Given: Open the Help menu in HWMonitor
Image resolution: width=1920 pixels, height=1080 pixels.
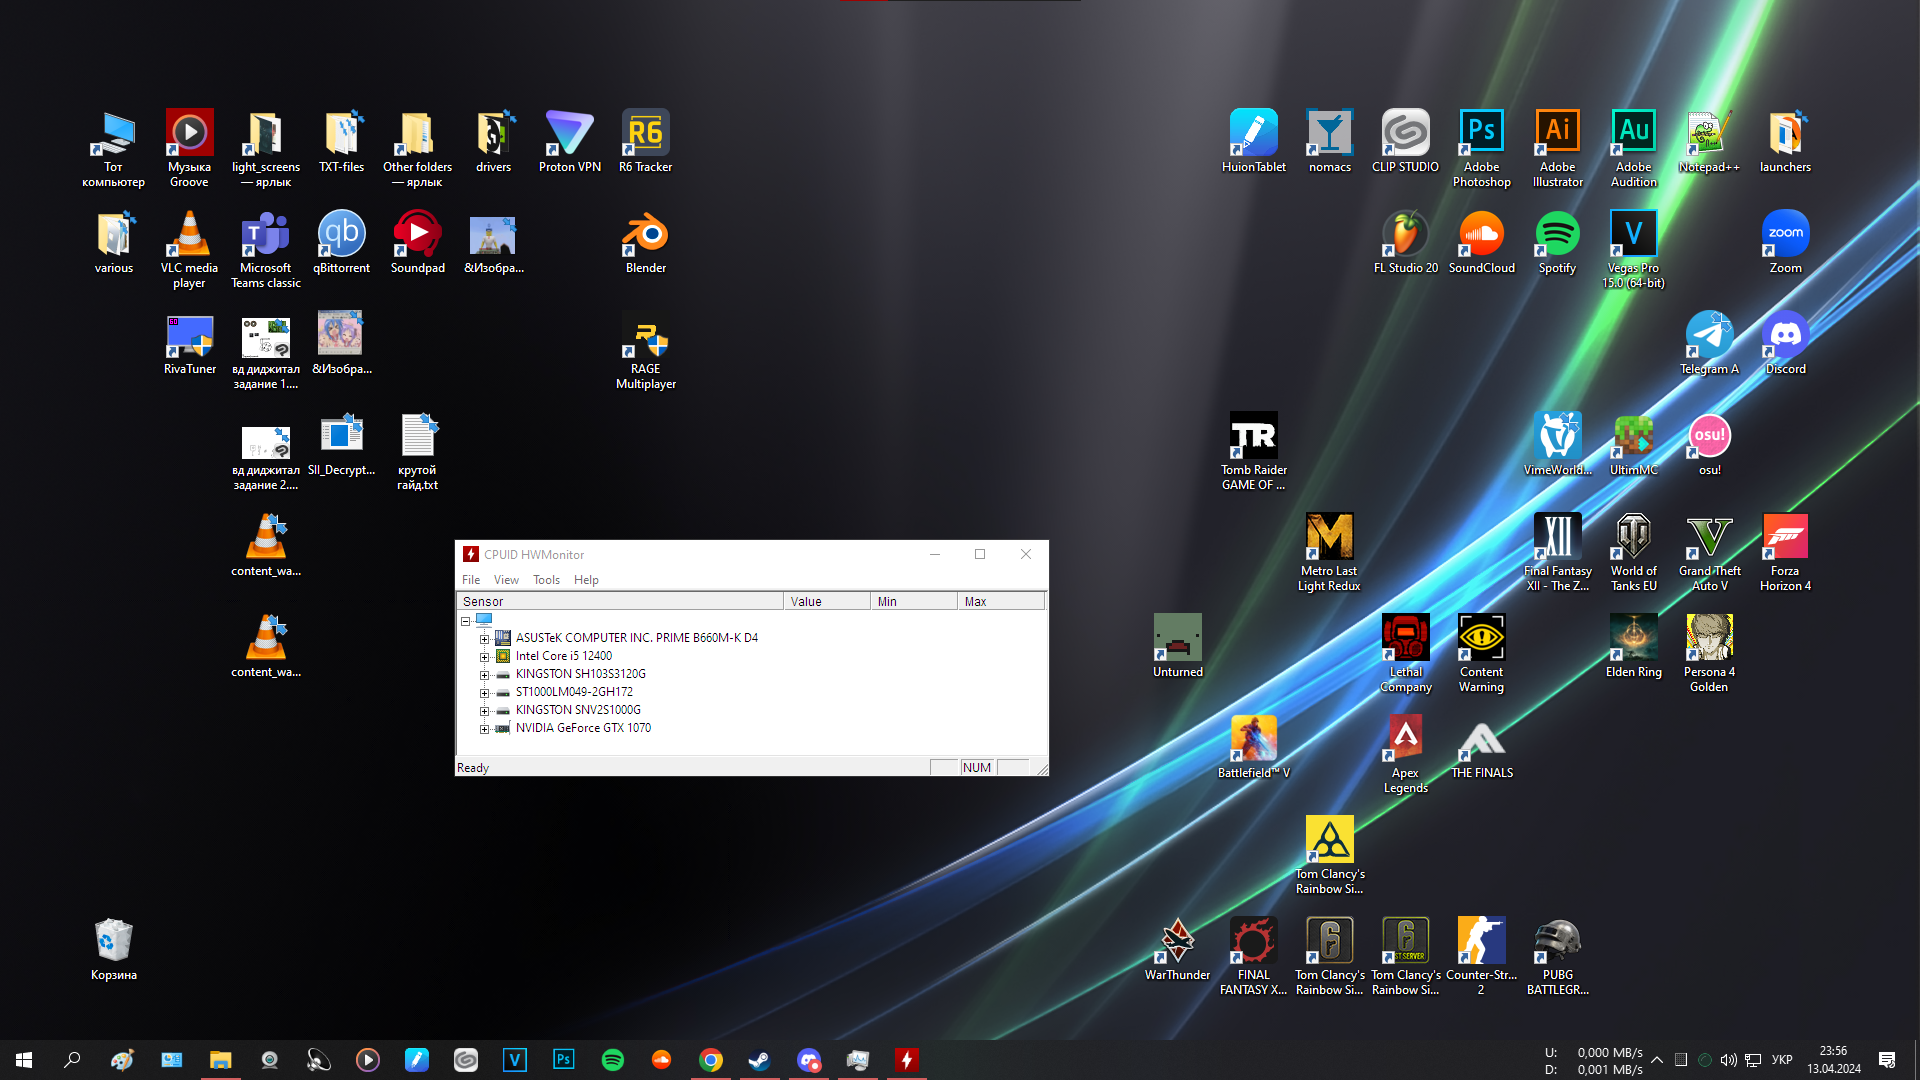Looking at the screenshot, I should coord(586,580).
